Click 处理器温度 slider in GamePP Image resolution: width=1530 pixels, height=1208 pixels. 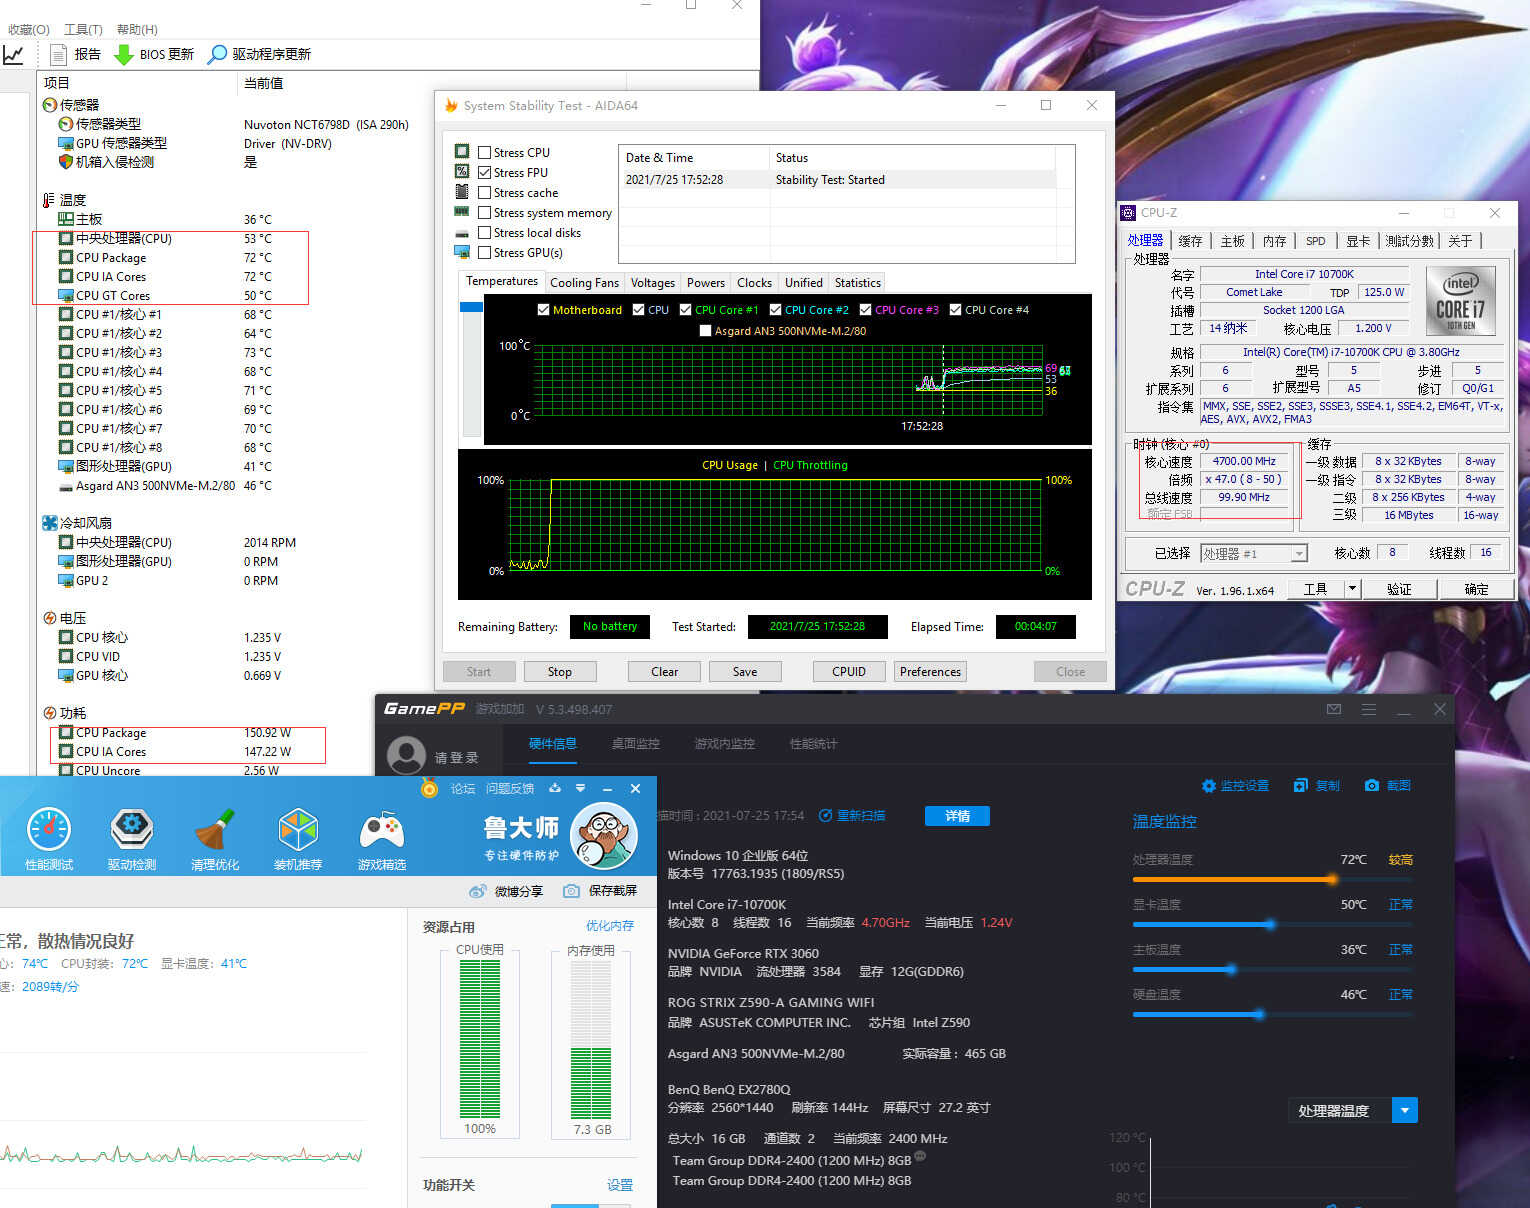point(1272,880)
